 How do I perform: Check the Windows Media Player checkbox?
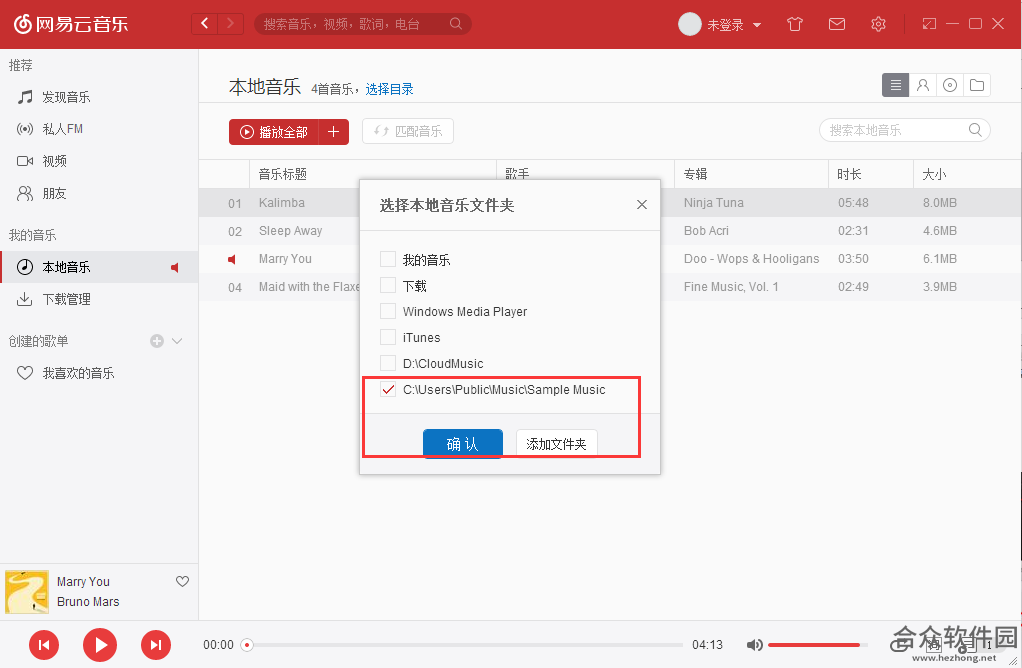click(388, 311)
